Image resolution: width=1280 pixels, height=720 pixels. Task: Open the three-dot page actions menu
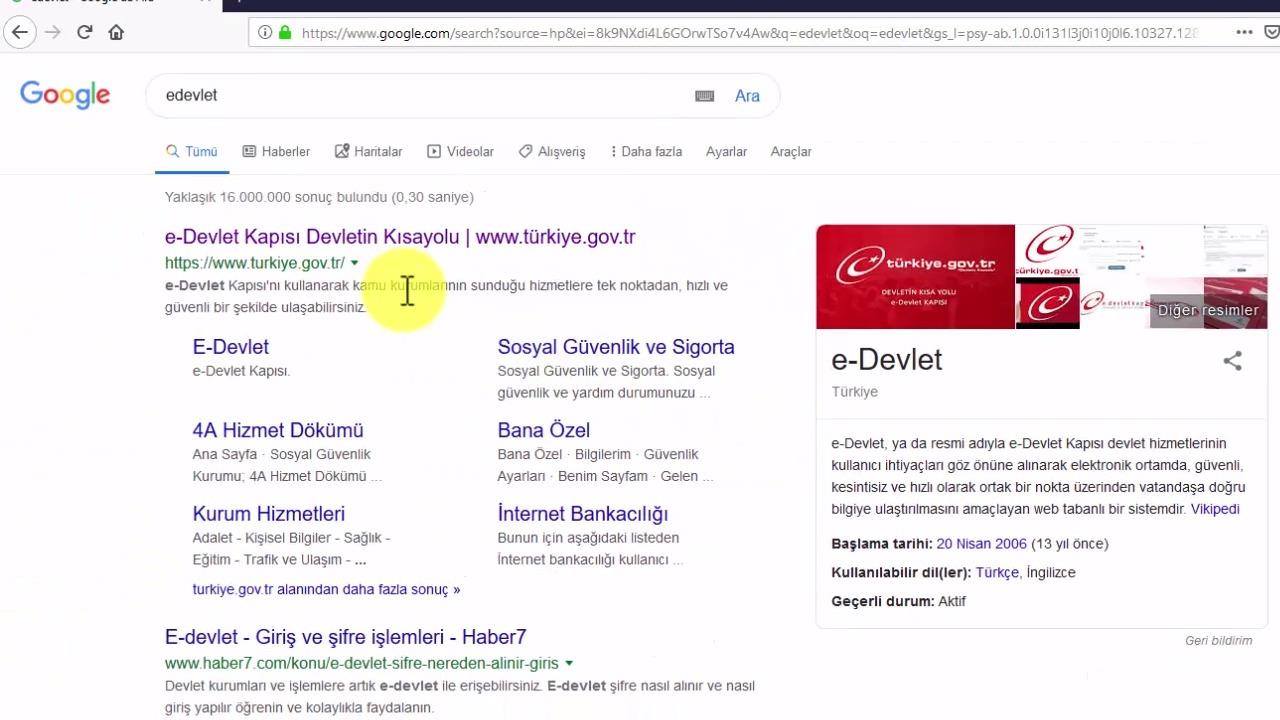click(1244, 32)
